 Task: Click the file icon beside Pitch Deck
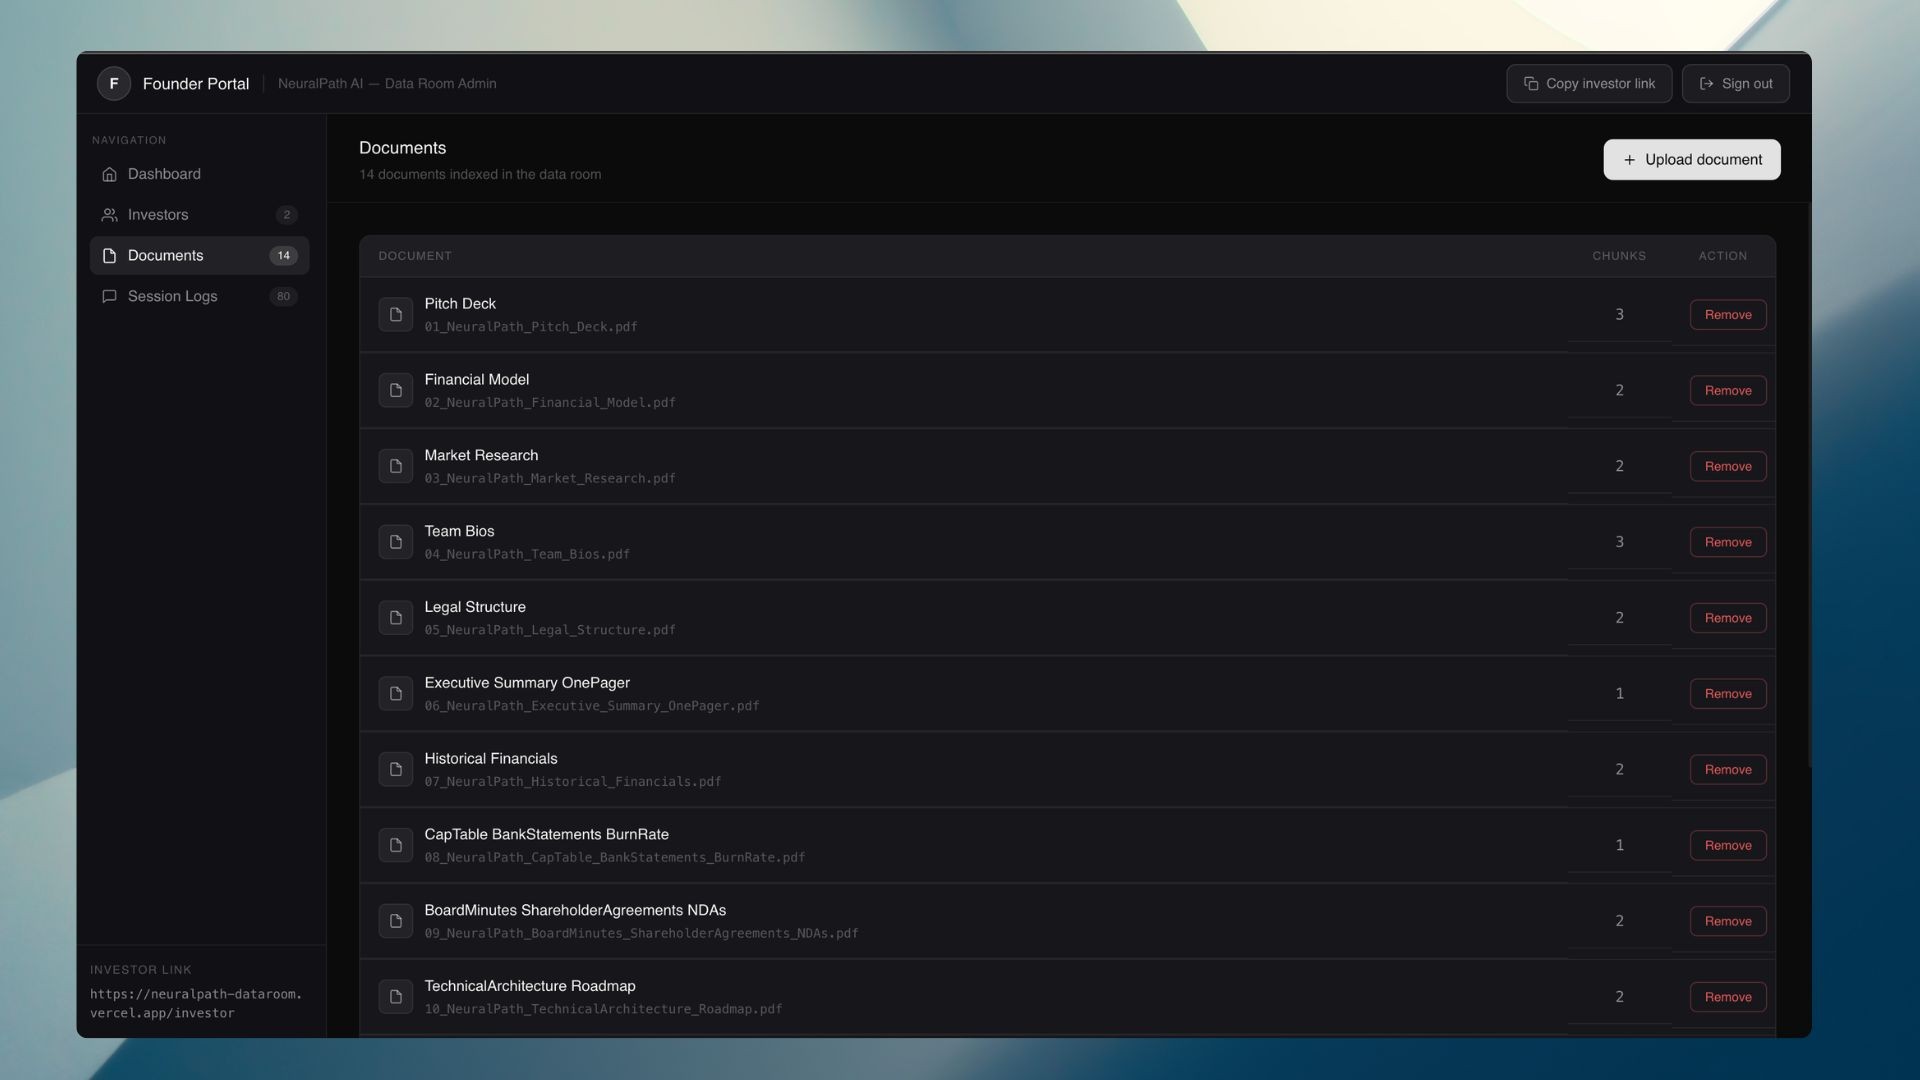(x=396, y=315)
